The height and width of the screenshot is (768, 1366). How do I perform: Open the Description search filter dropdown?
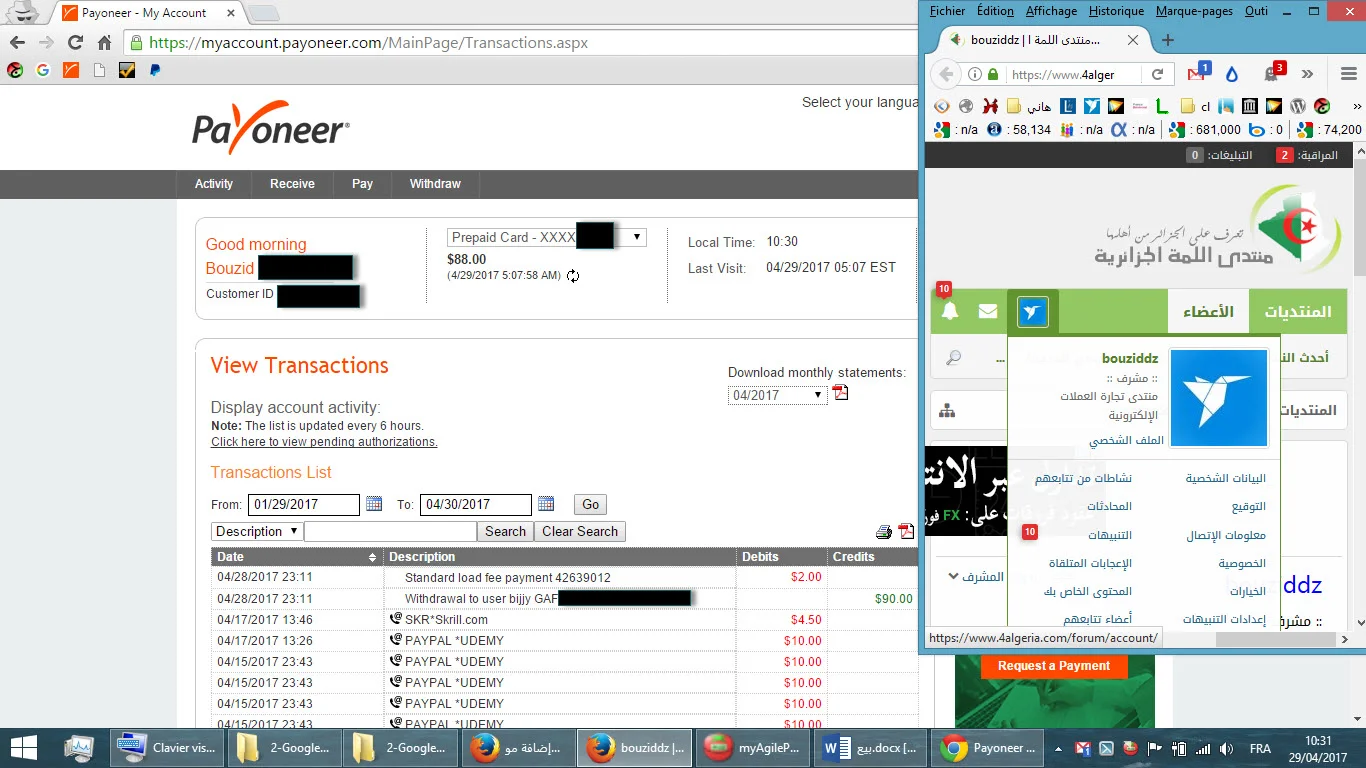tap(256, 532)
